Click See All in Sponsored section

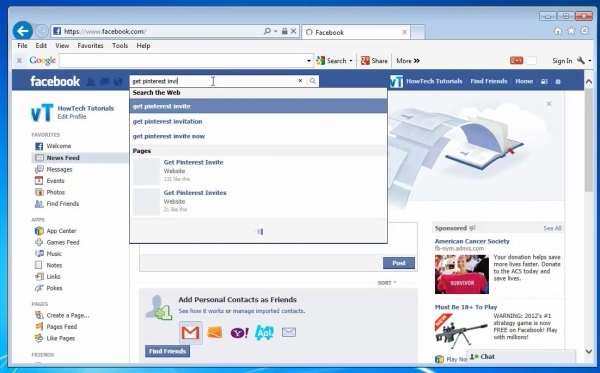click(552, 228)
